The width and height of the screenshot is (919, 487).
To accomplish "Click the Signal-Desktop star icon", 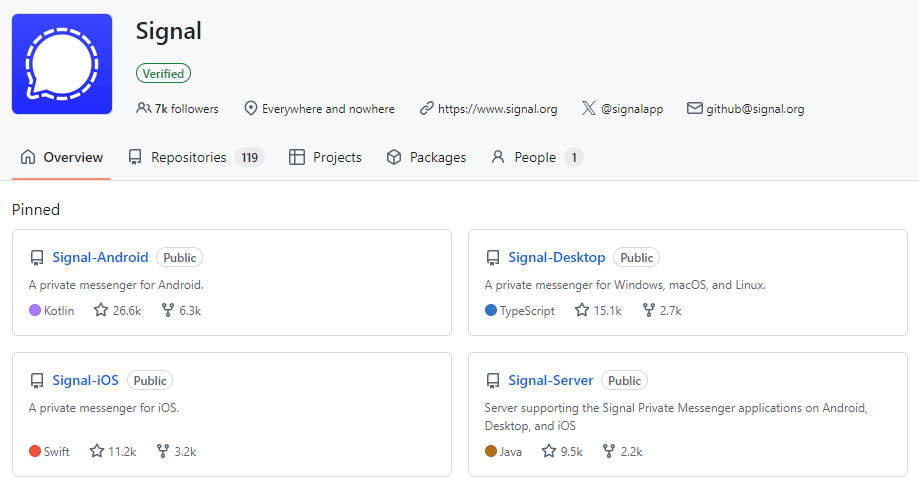I will click(581, 310).
